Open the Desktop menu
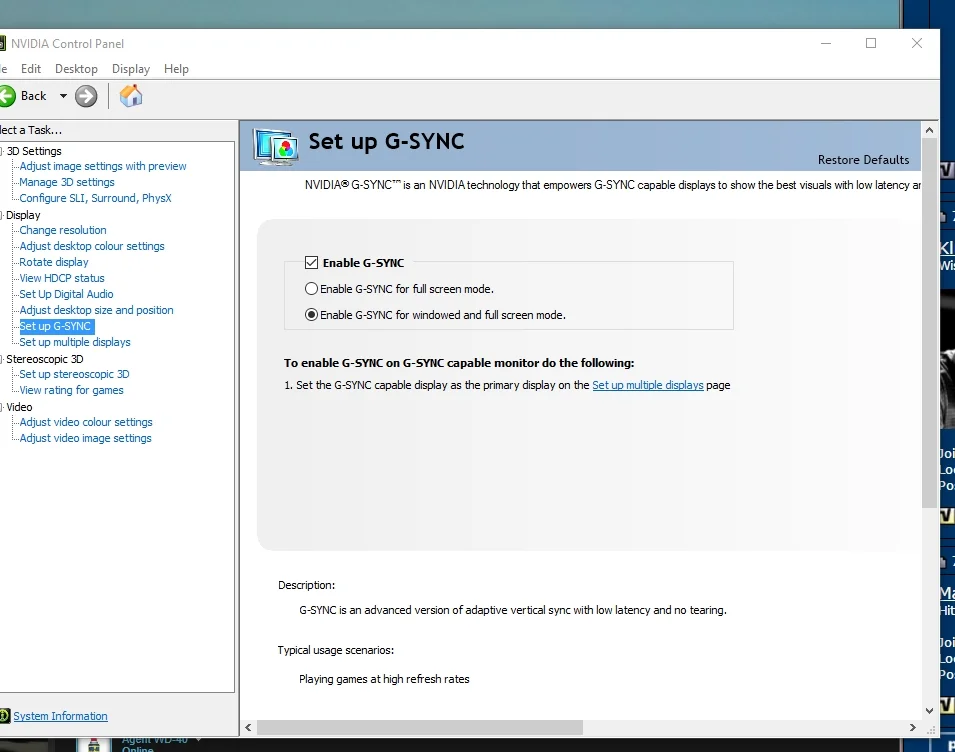 pos(76,69)
